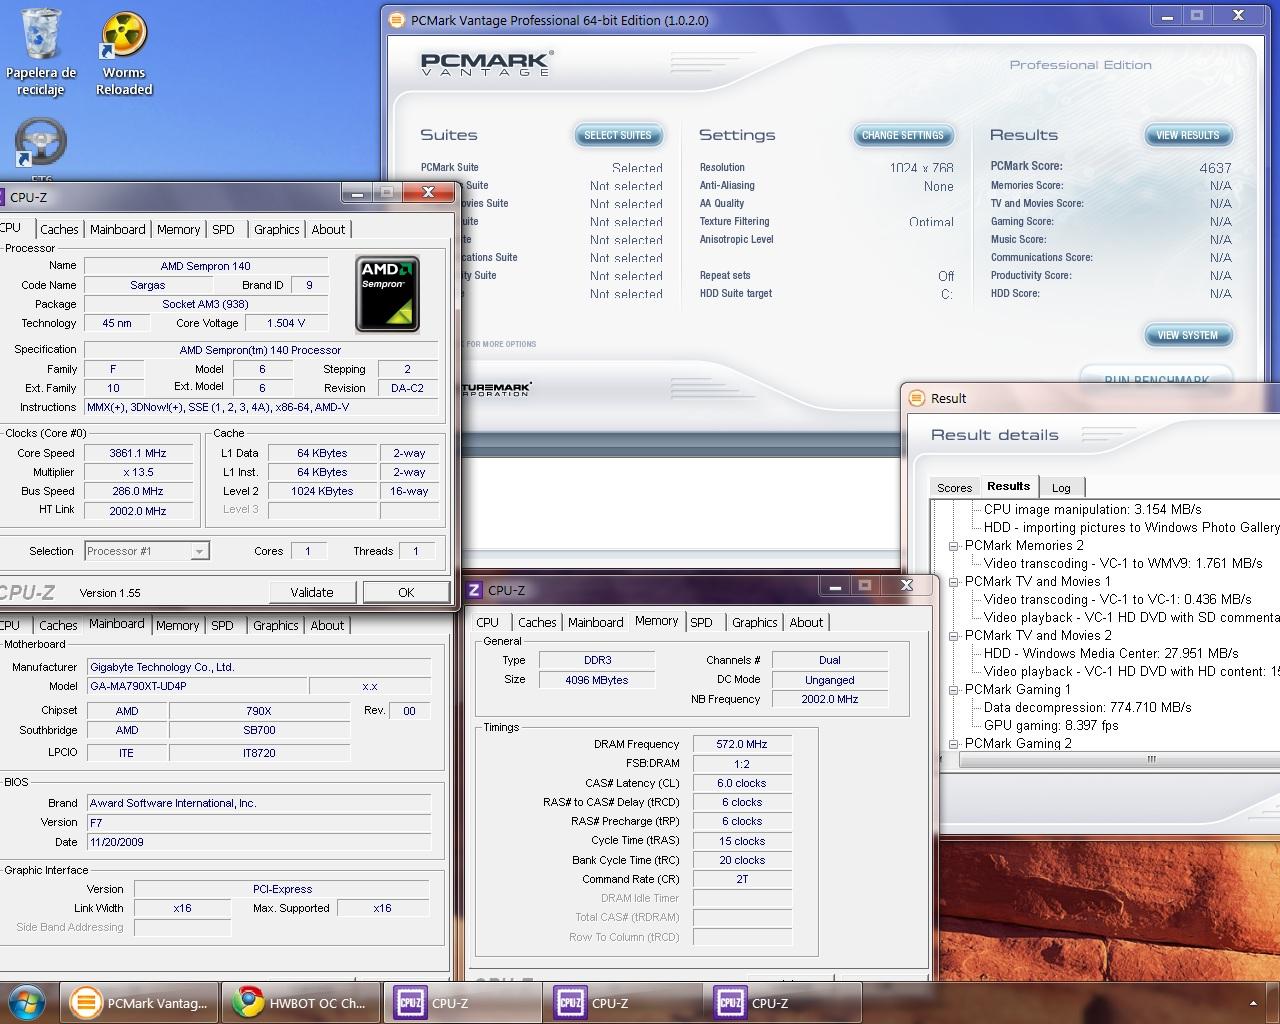The image size is (1280, 1024).
Task: Open the HWBOT OC Chrome taskbar button
Action: click(x=300, y=1003)
